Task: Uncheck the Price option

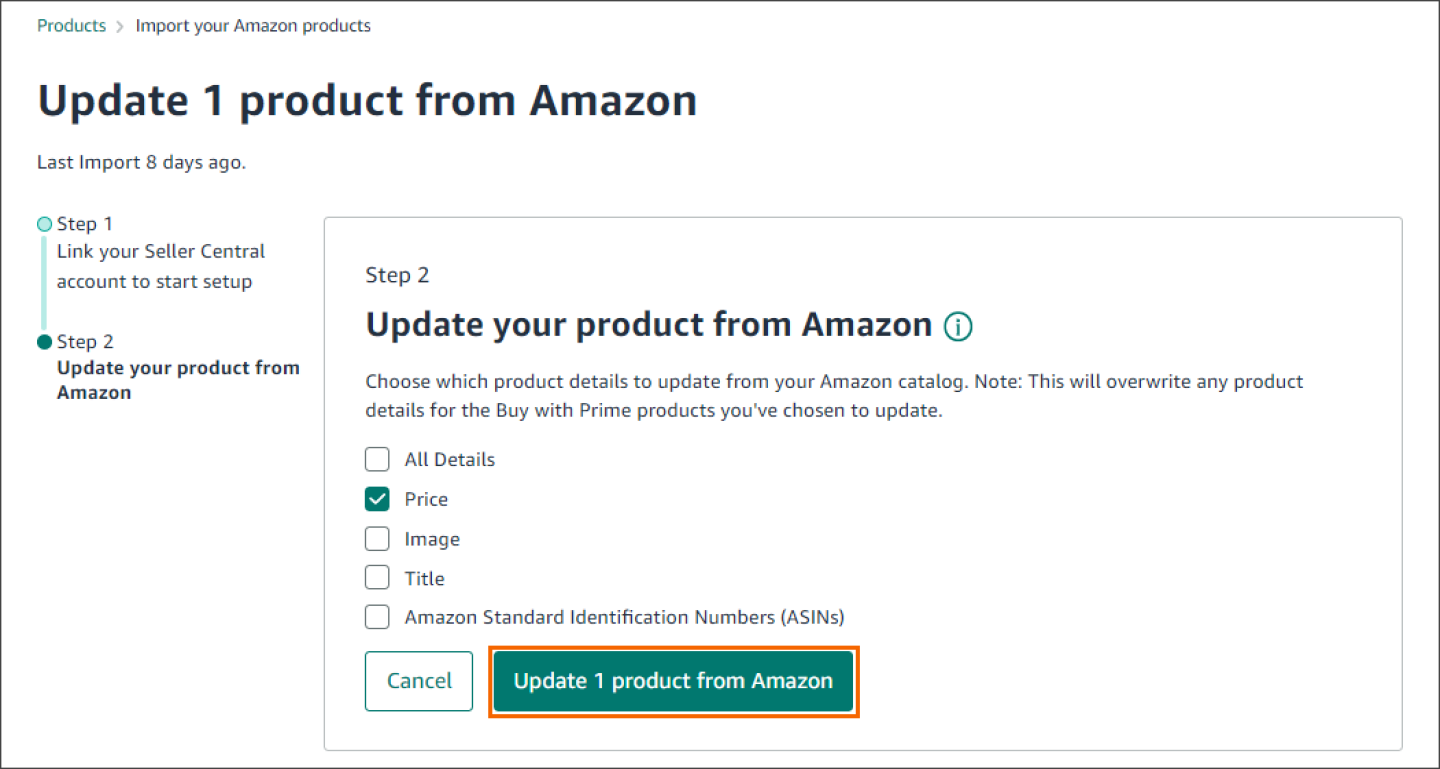Action: (377, 498)
